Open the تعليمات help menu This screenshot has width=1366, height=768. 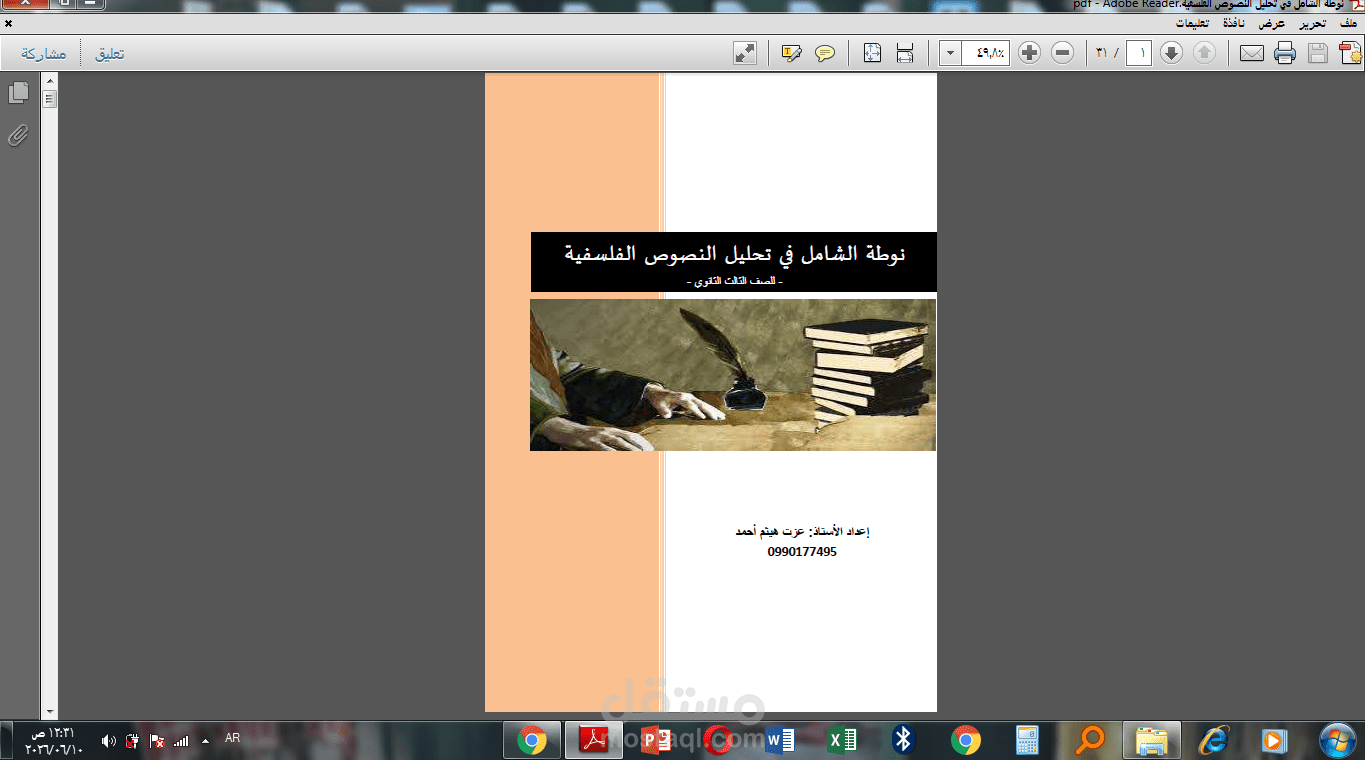(x=1191, y=23)
